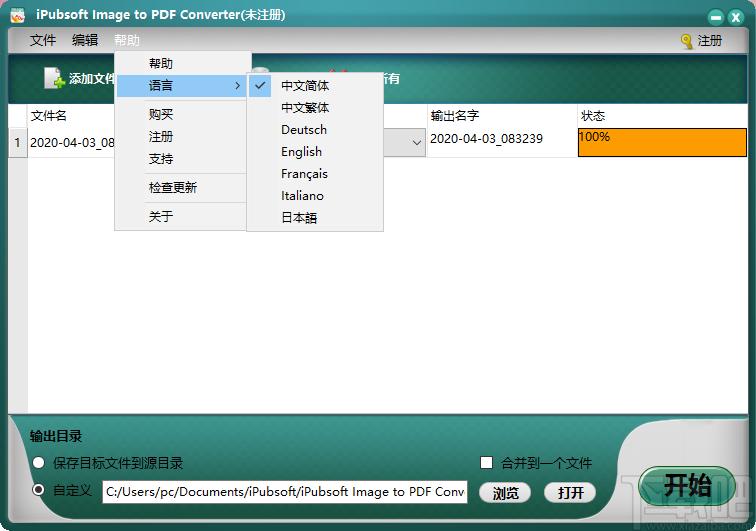Switch language to Deutsch
Viewport: 756px width, 531px height.
tap(315, 130)
